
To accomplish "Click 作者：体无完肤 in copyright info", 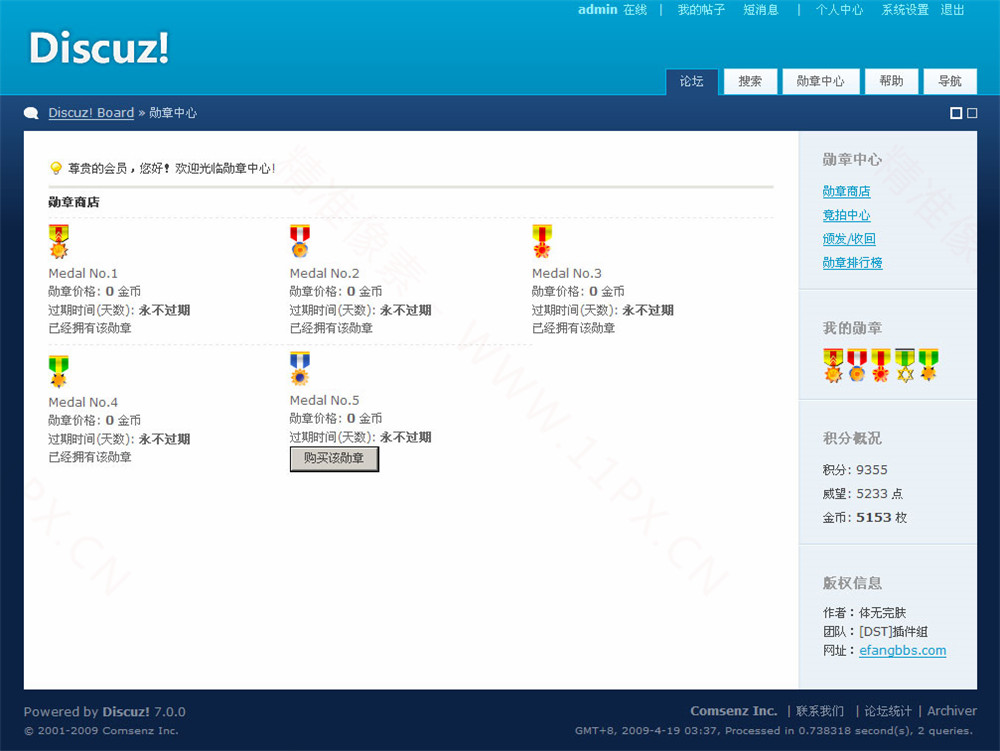I will 864,613.
